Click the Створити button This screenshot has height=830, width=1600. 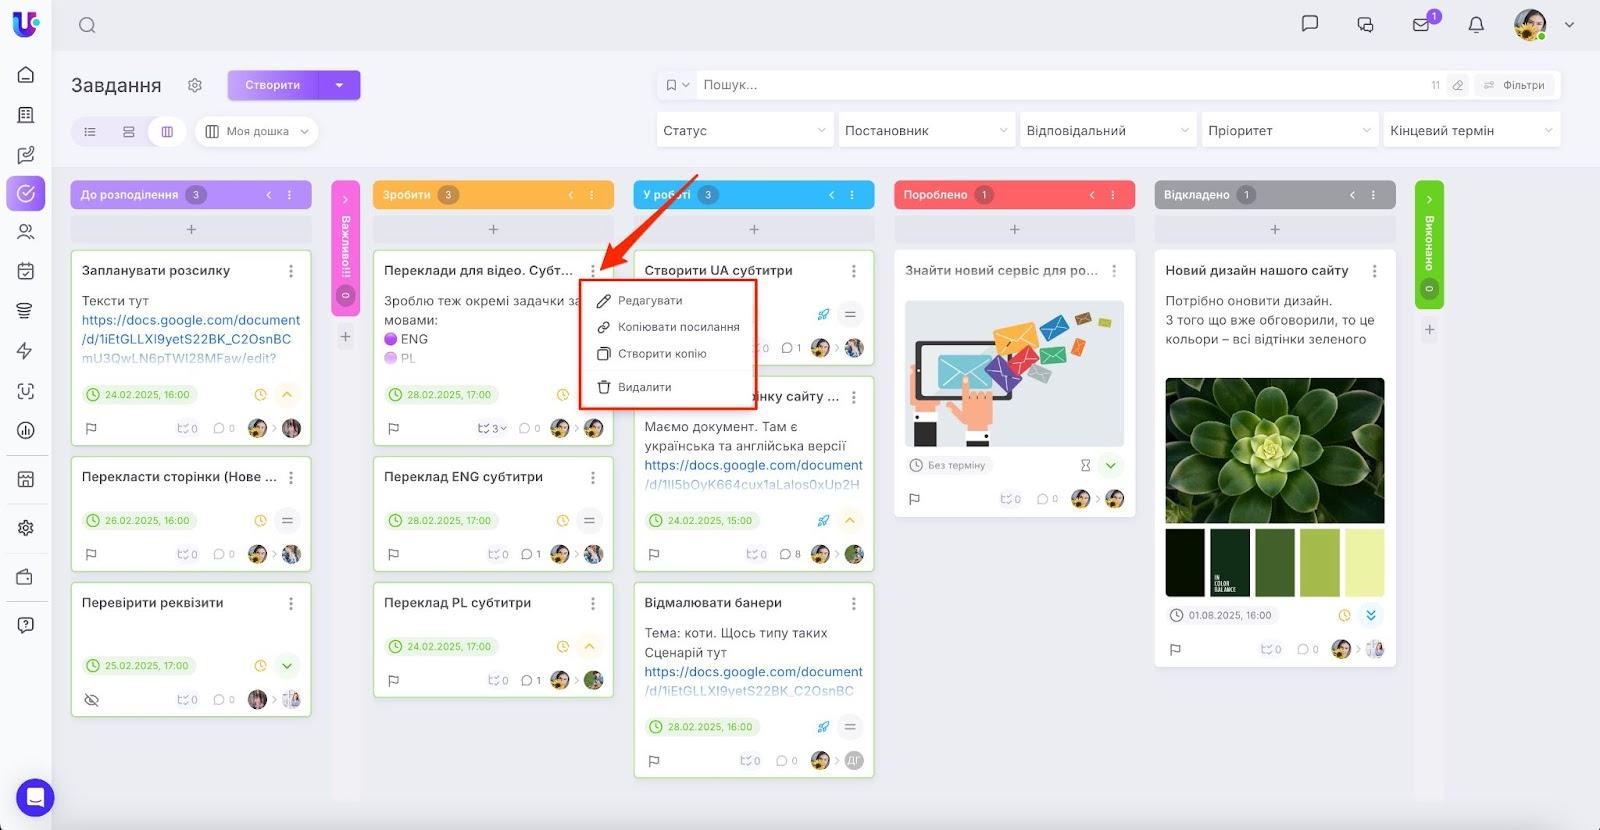coord(273,85)
